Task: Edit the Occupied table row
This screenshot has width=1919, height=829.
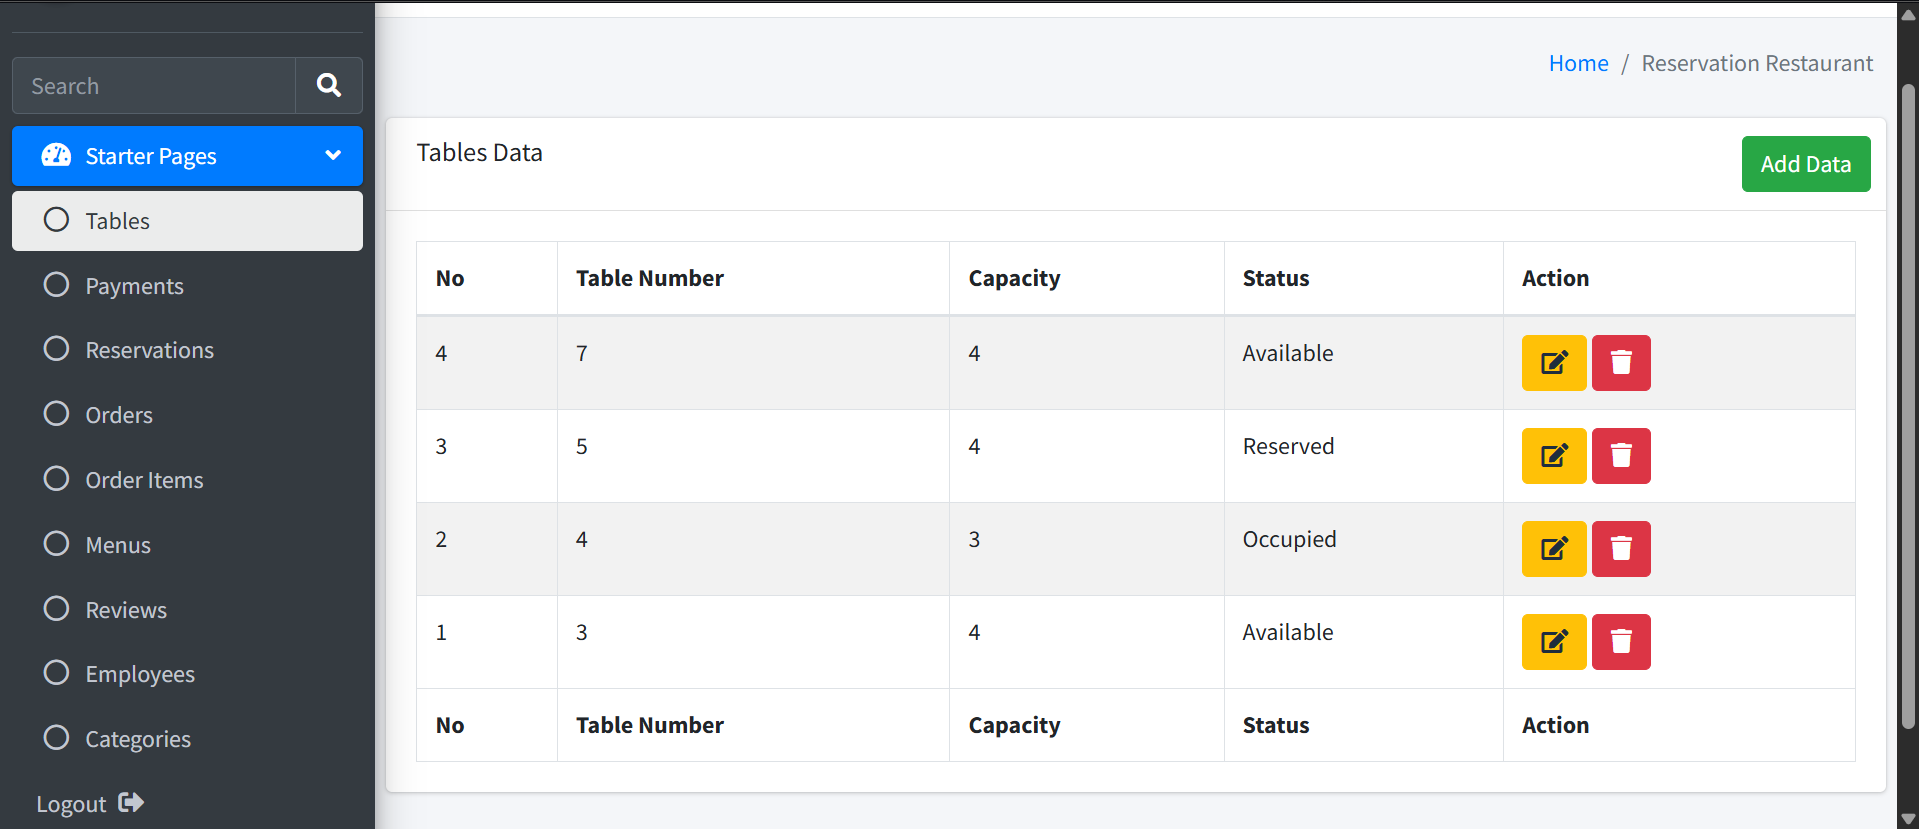Action: (1554, 549)
